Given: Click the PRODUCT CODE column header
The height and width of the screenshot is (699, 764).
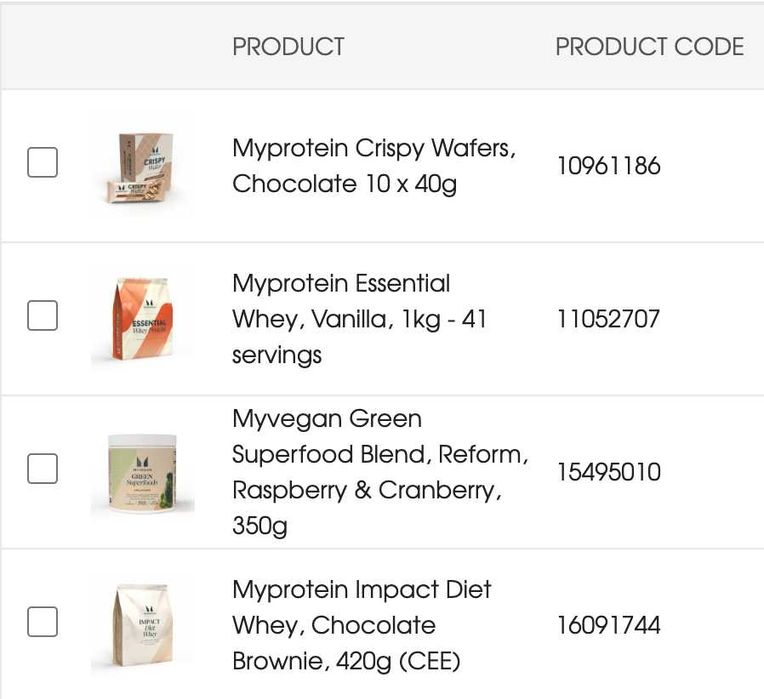Looking at the screenshot, I should (649, 47).
